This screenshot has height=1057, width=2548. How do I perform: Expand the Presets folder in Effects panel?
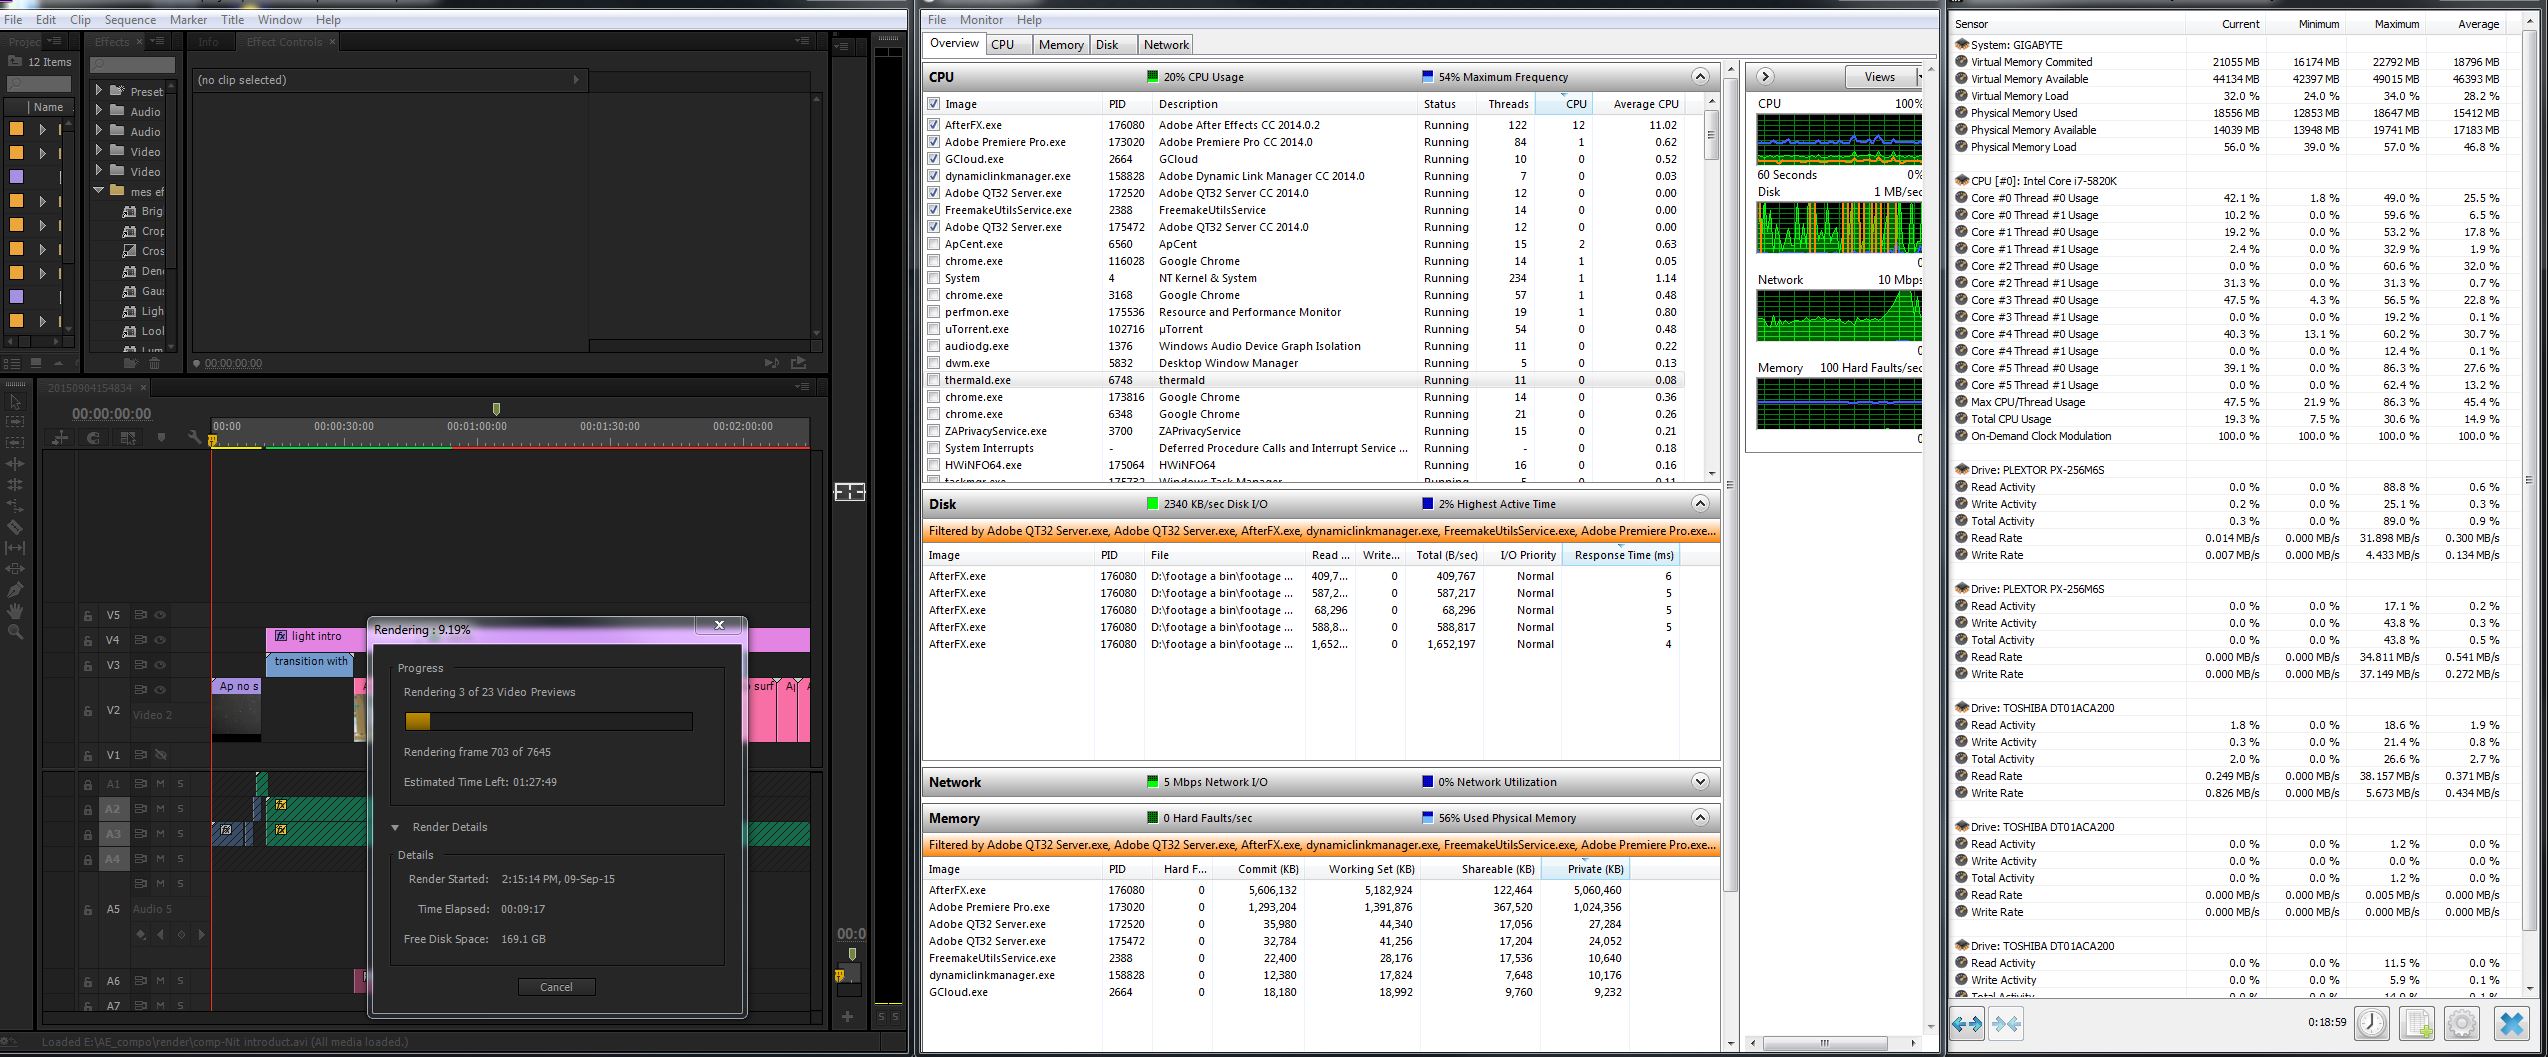99,90
